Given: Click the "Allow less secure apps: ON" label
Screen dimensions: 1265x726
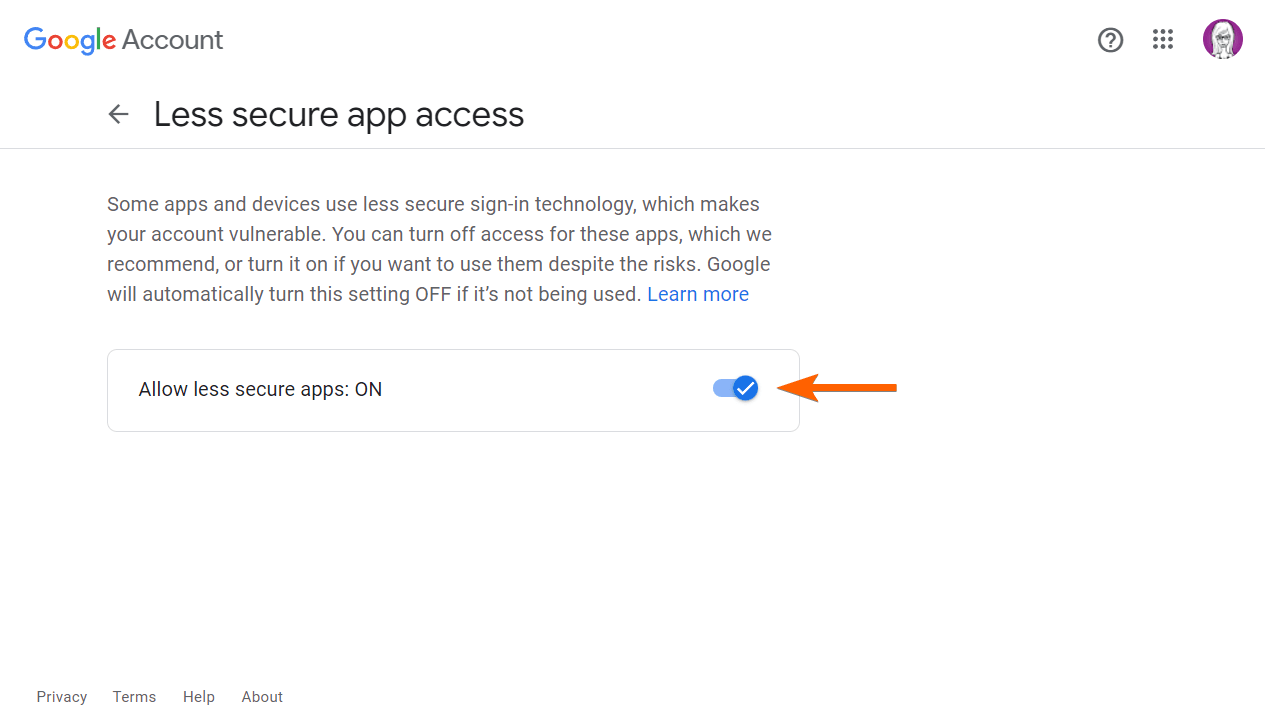Looking at the screenshot, I should [260, 390].
